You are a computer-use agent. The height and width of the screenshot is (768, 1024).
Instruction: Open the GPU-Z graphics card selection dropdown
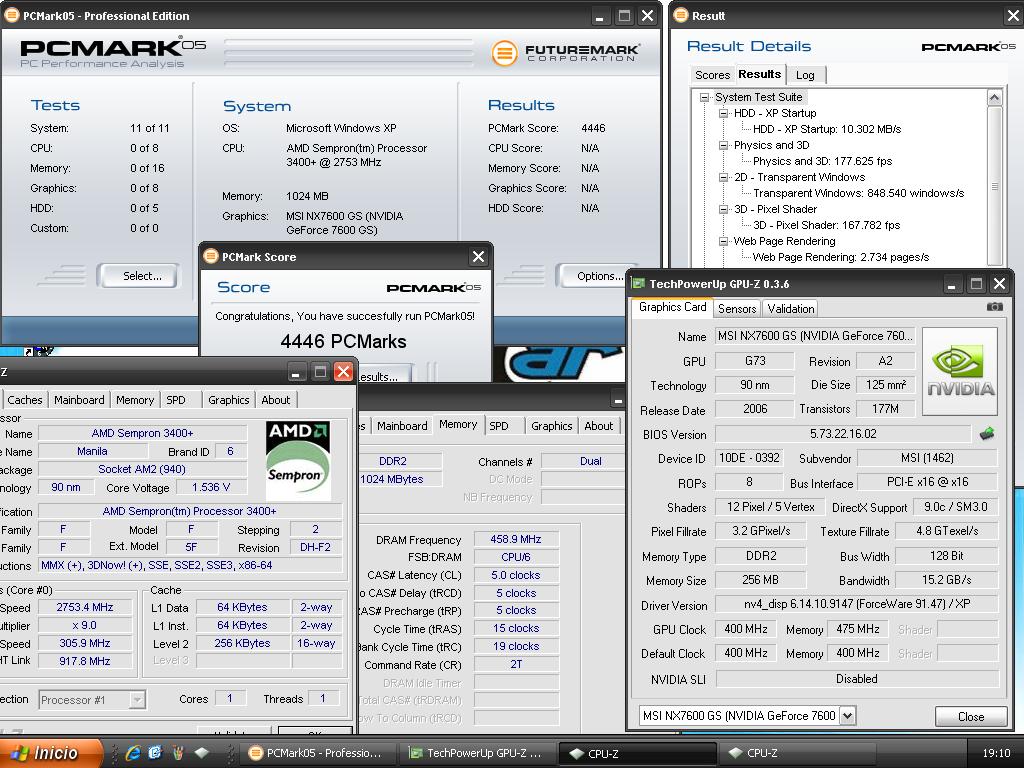tap(847, 716)
